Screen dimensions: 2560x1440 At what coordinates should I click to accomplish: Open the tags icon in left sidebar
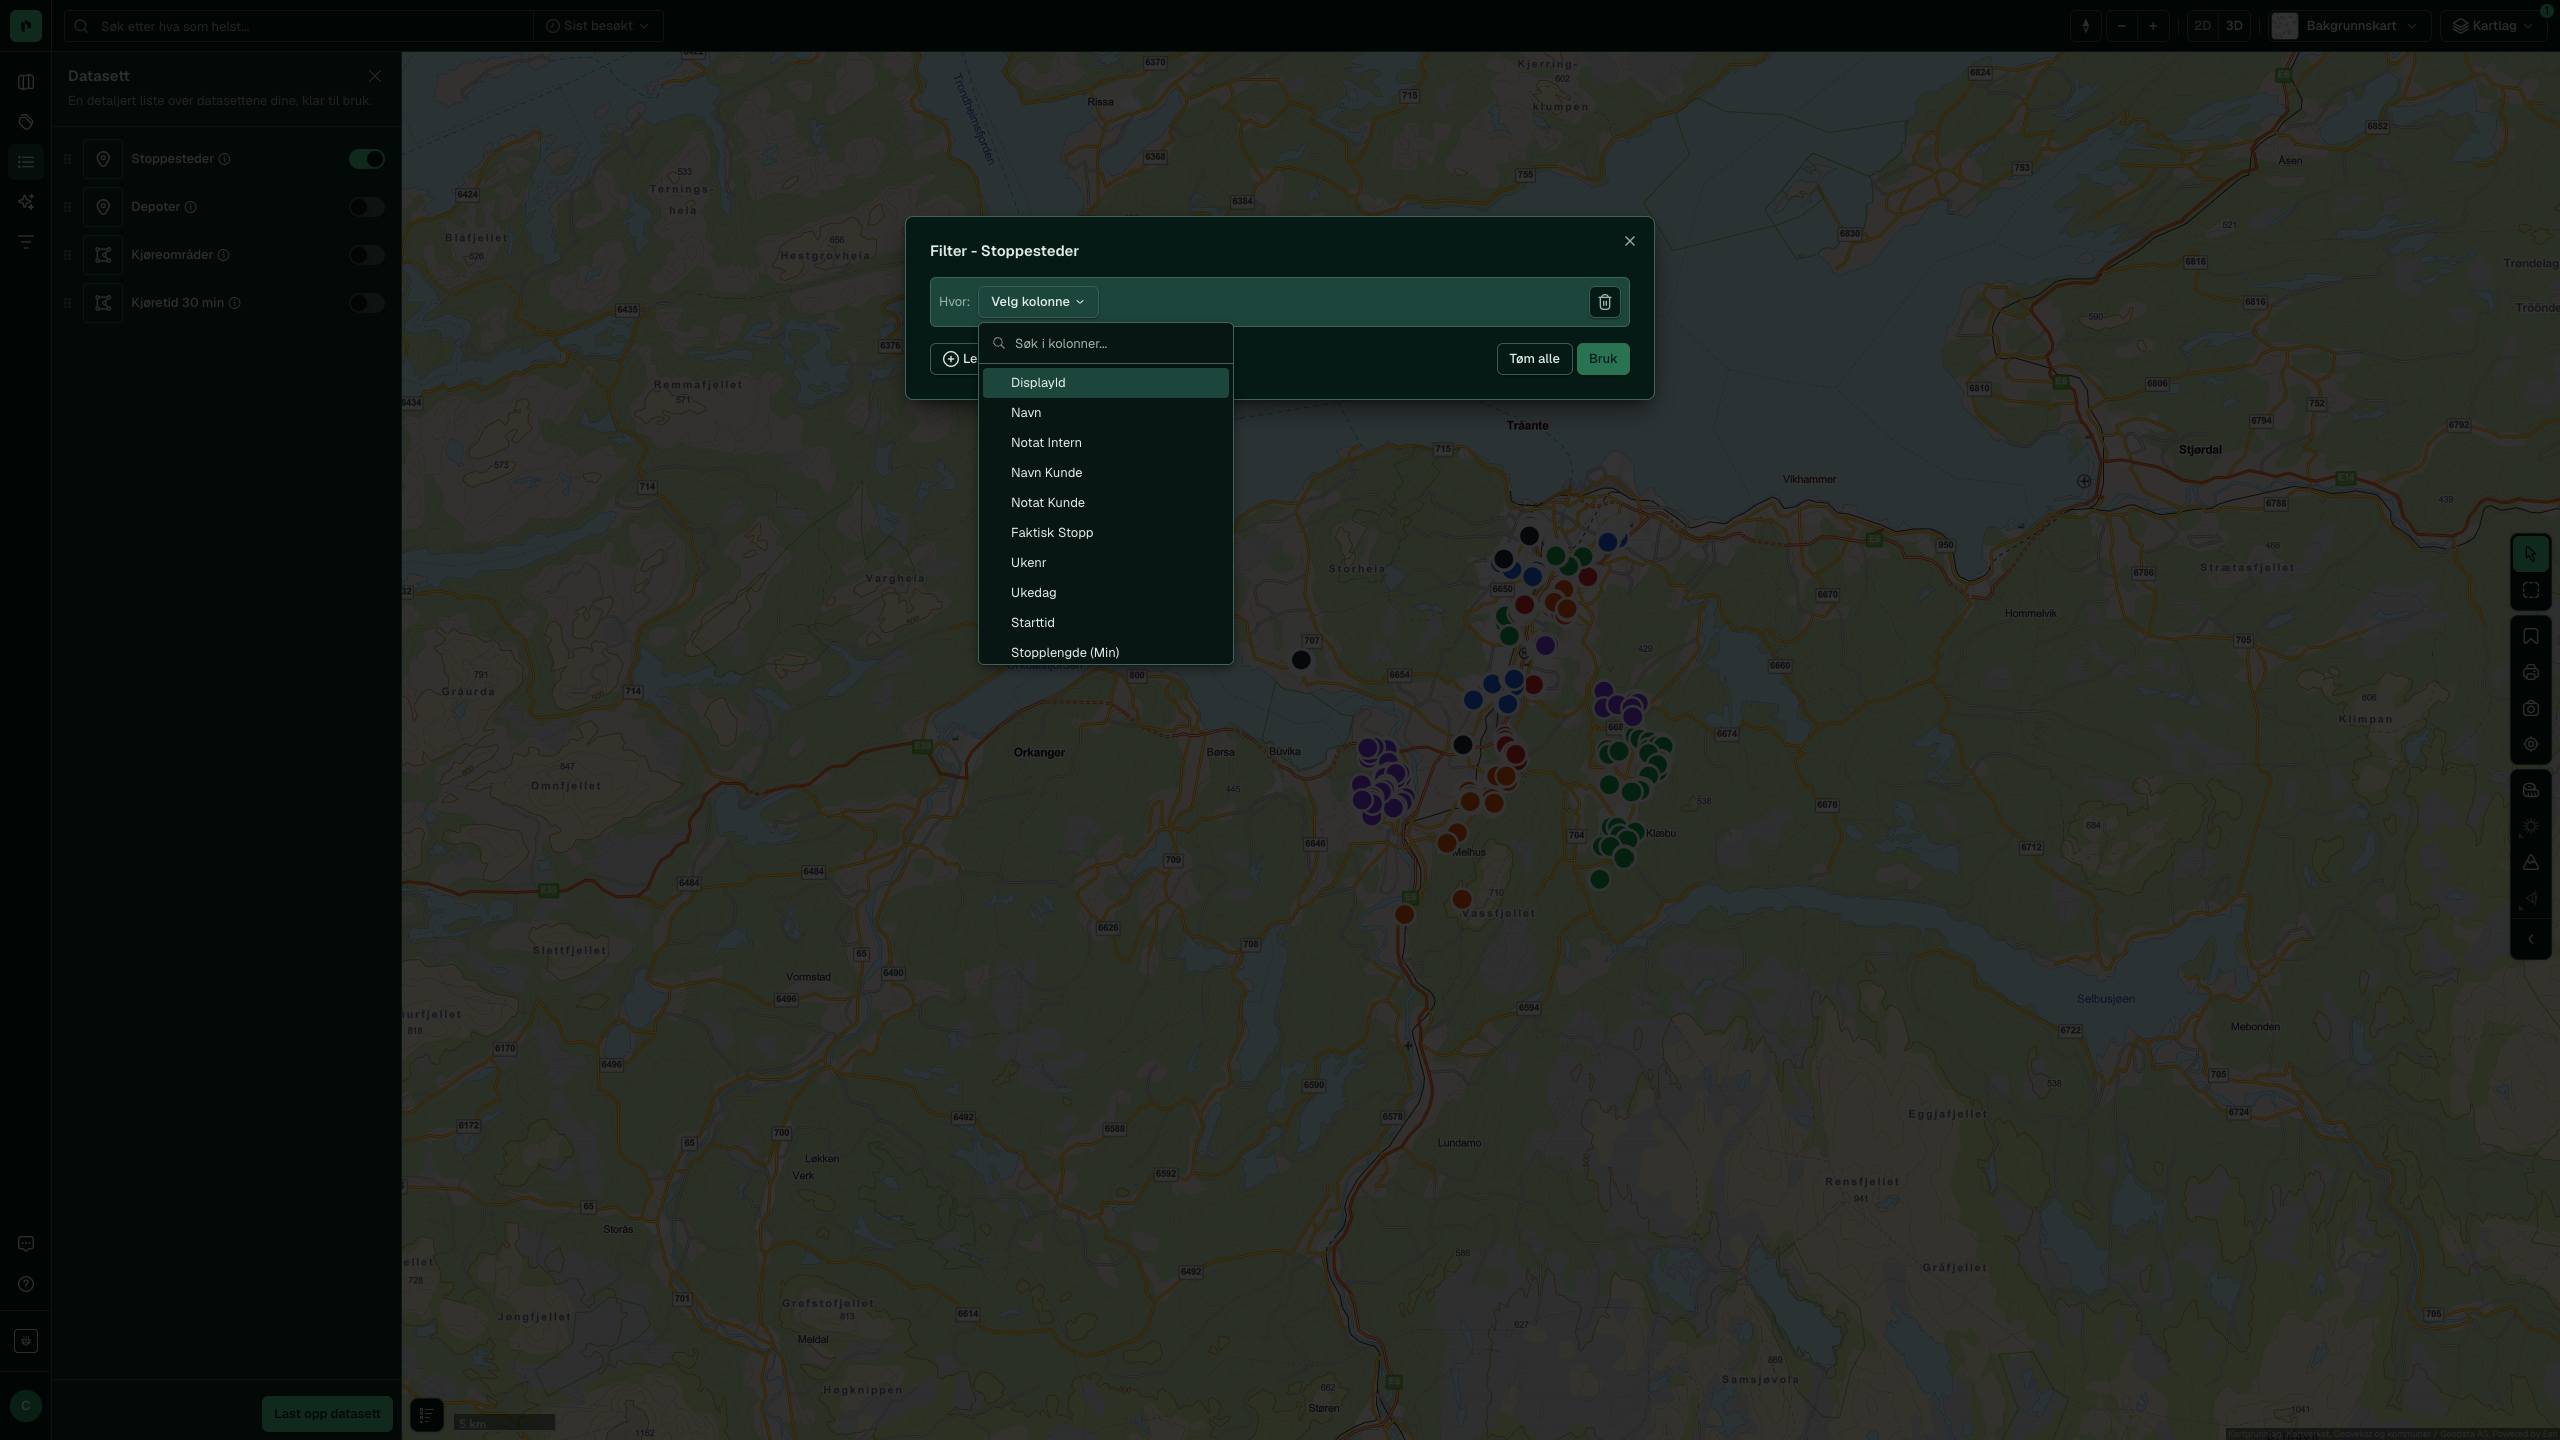coord(26,122)
